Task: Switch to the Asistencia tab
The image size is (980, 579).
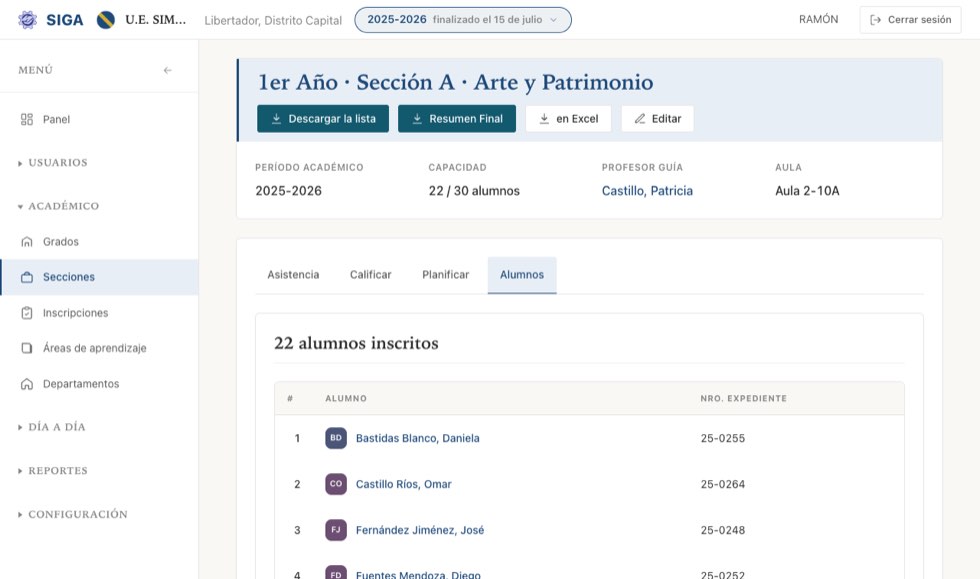Action: point(293,275)
